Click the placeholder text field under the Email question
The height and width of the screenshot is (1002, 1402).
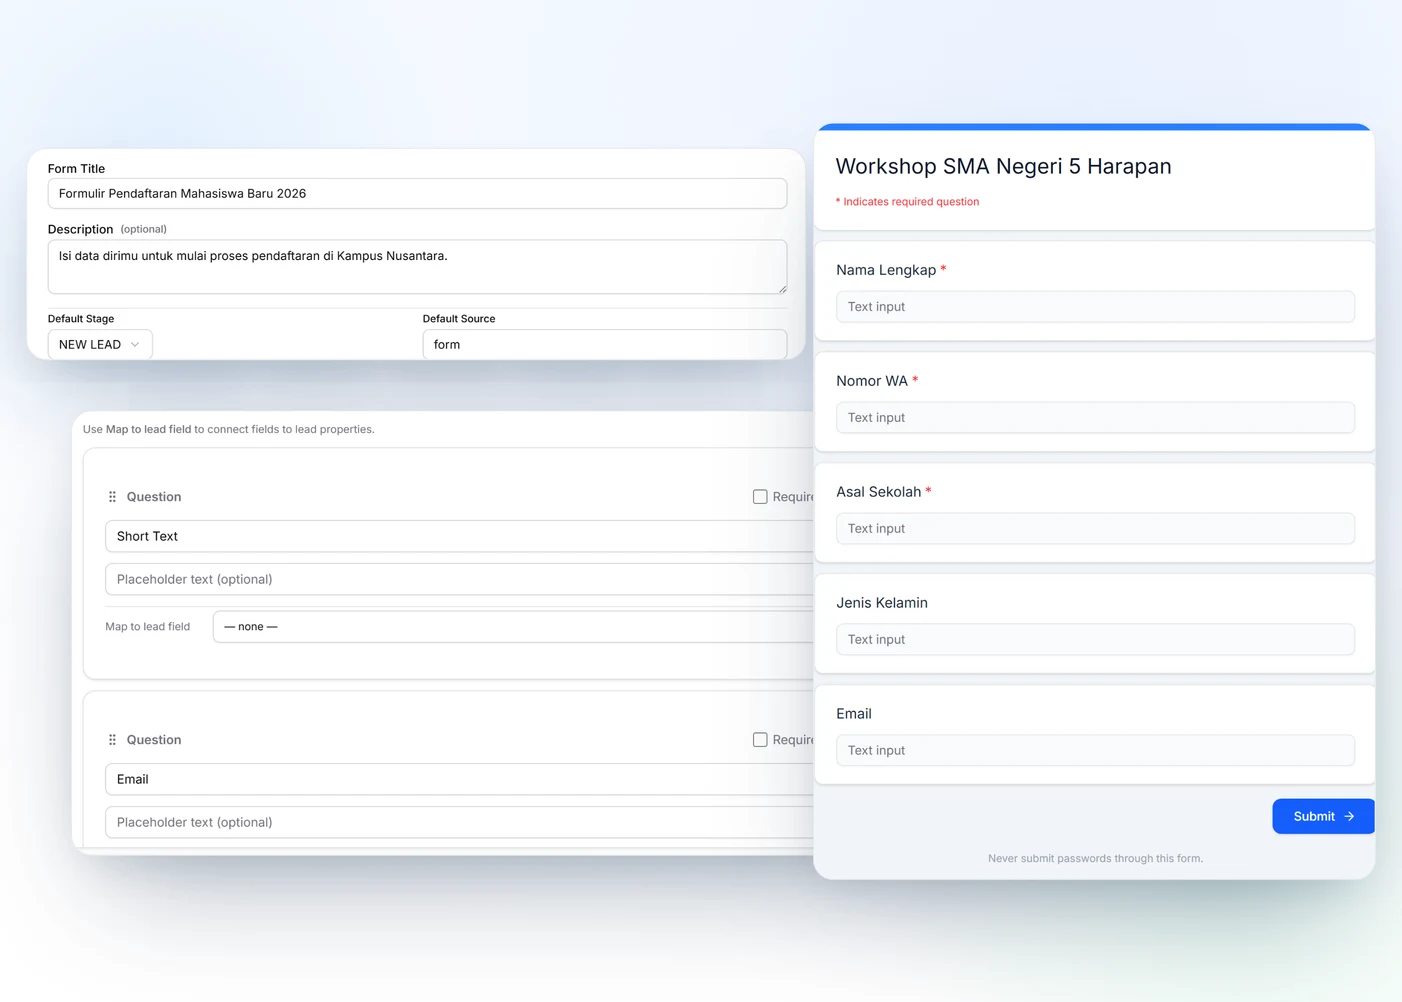459,822
